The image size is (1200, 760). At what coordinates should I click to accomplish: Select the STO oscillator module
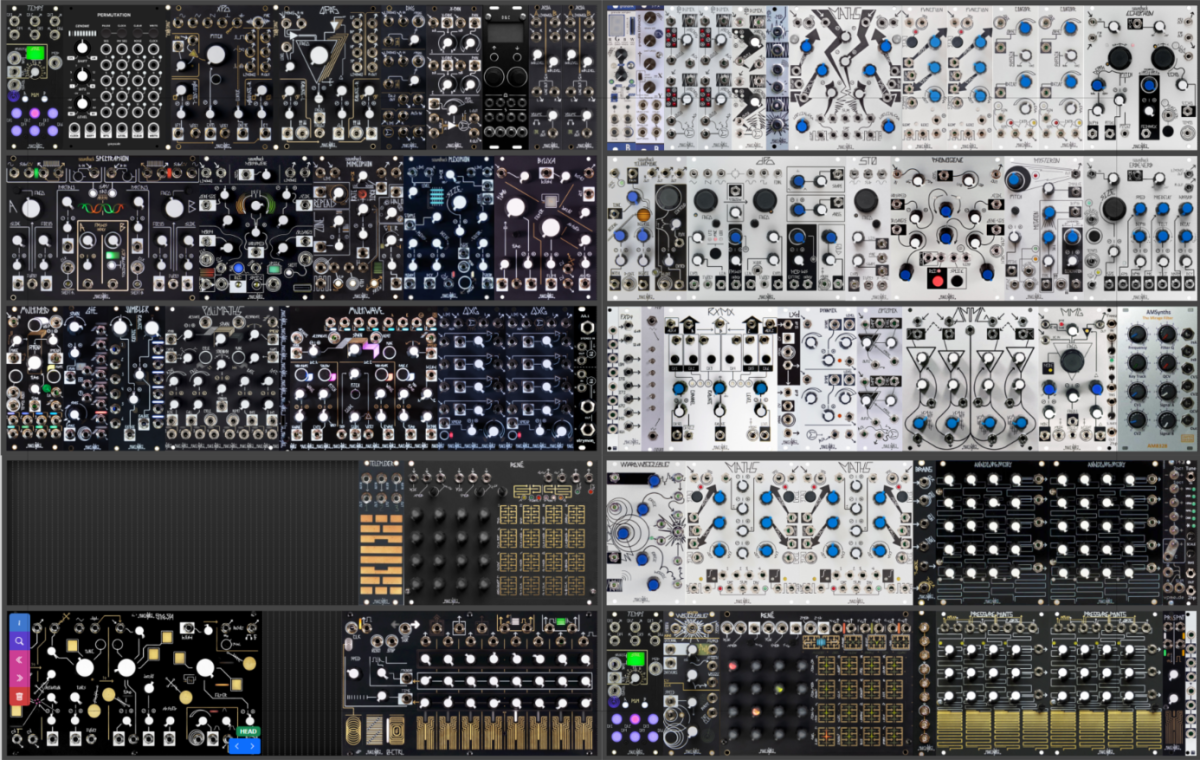pyautogui.click(x=869, y=228)
